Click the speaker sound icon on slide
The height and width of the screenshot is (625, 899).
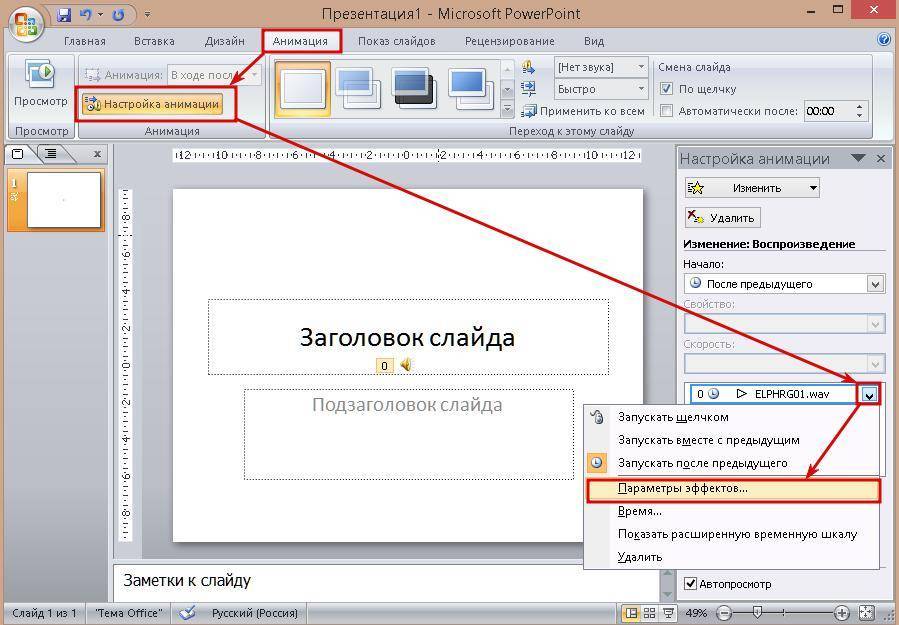[x=406, y=364]
